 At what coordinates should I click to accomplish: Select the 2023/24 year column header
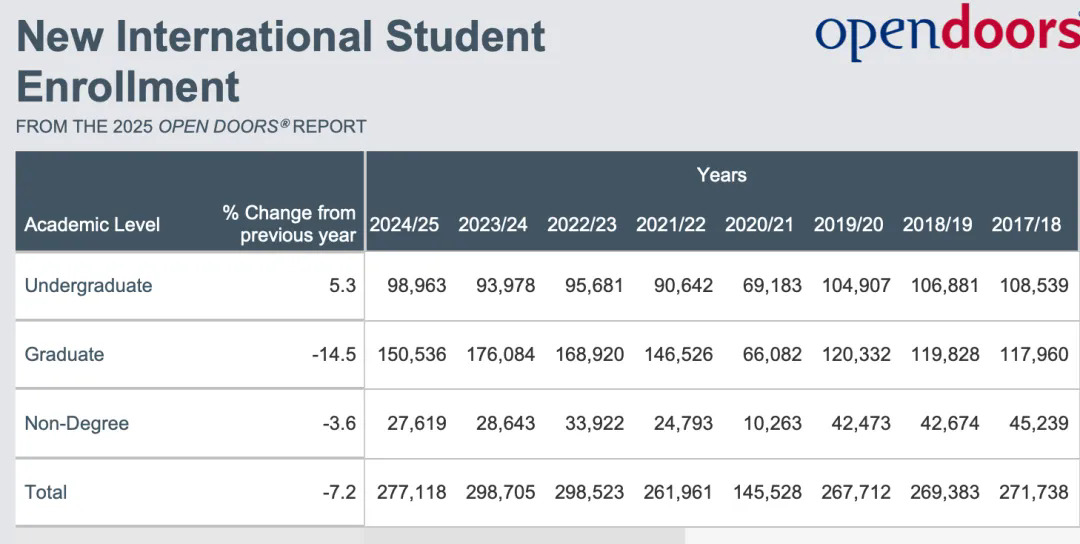(493, 224)
